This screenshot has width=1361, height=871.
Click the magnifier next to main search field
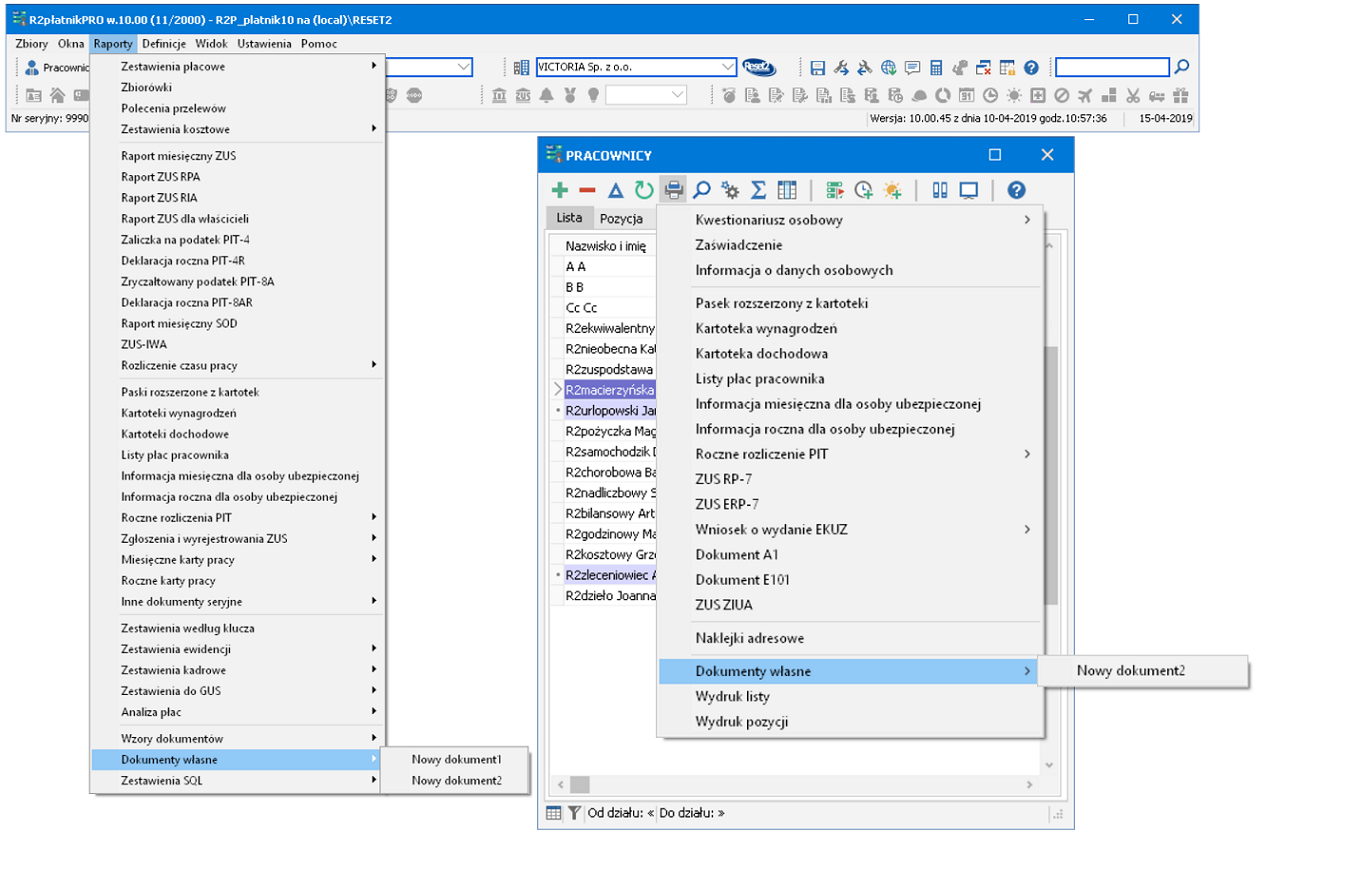coord(1182,67)
